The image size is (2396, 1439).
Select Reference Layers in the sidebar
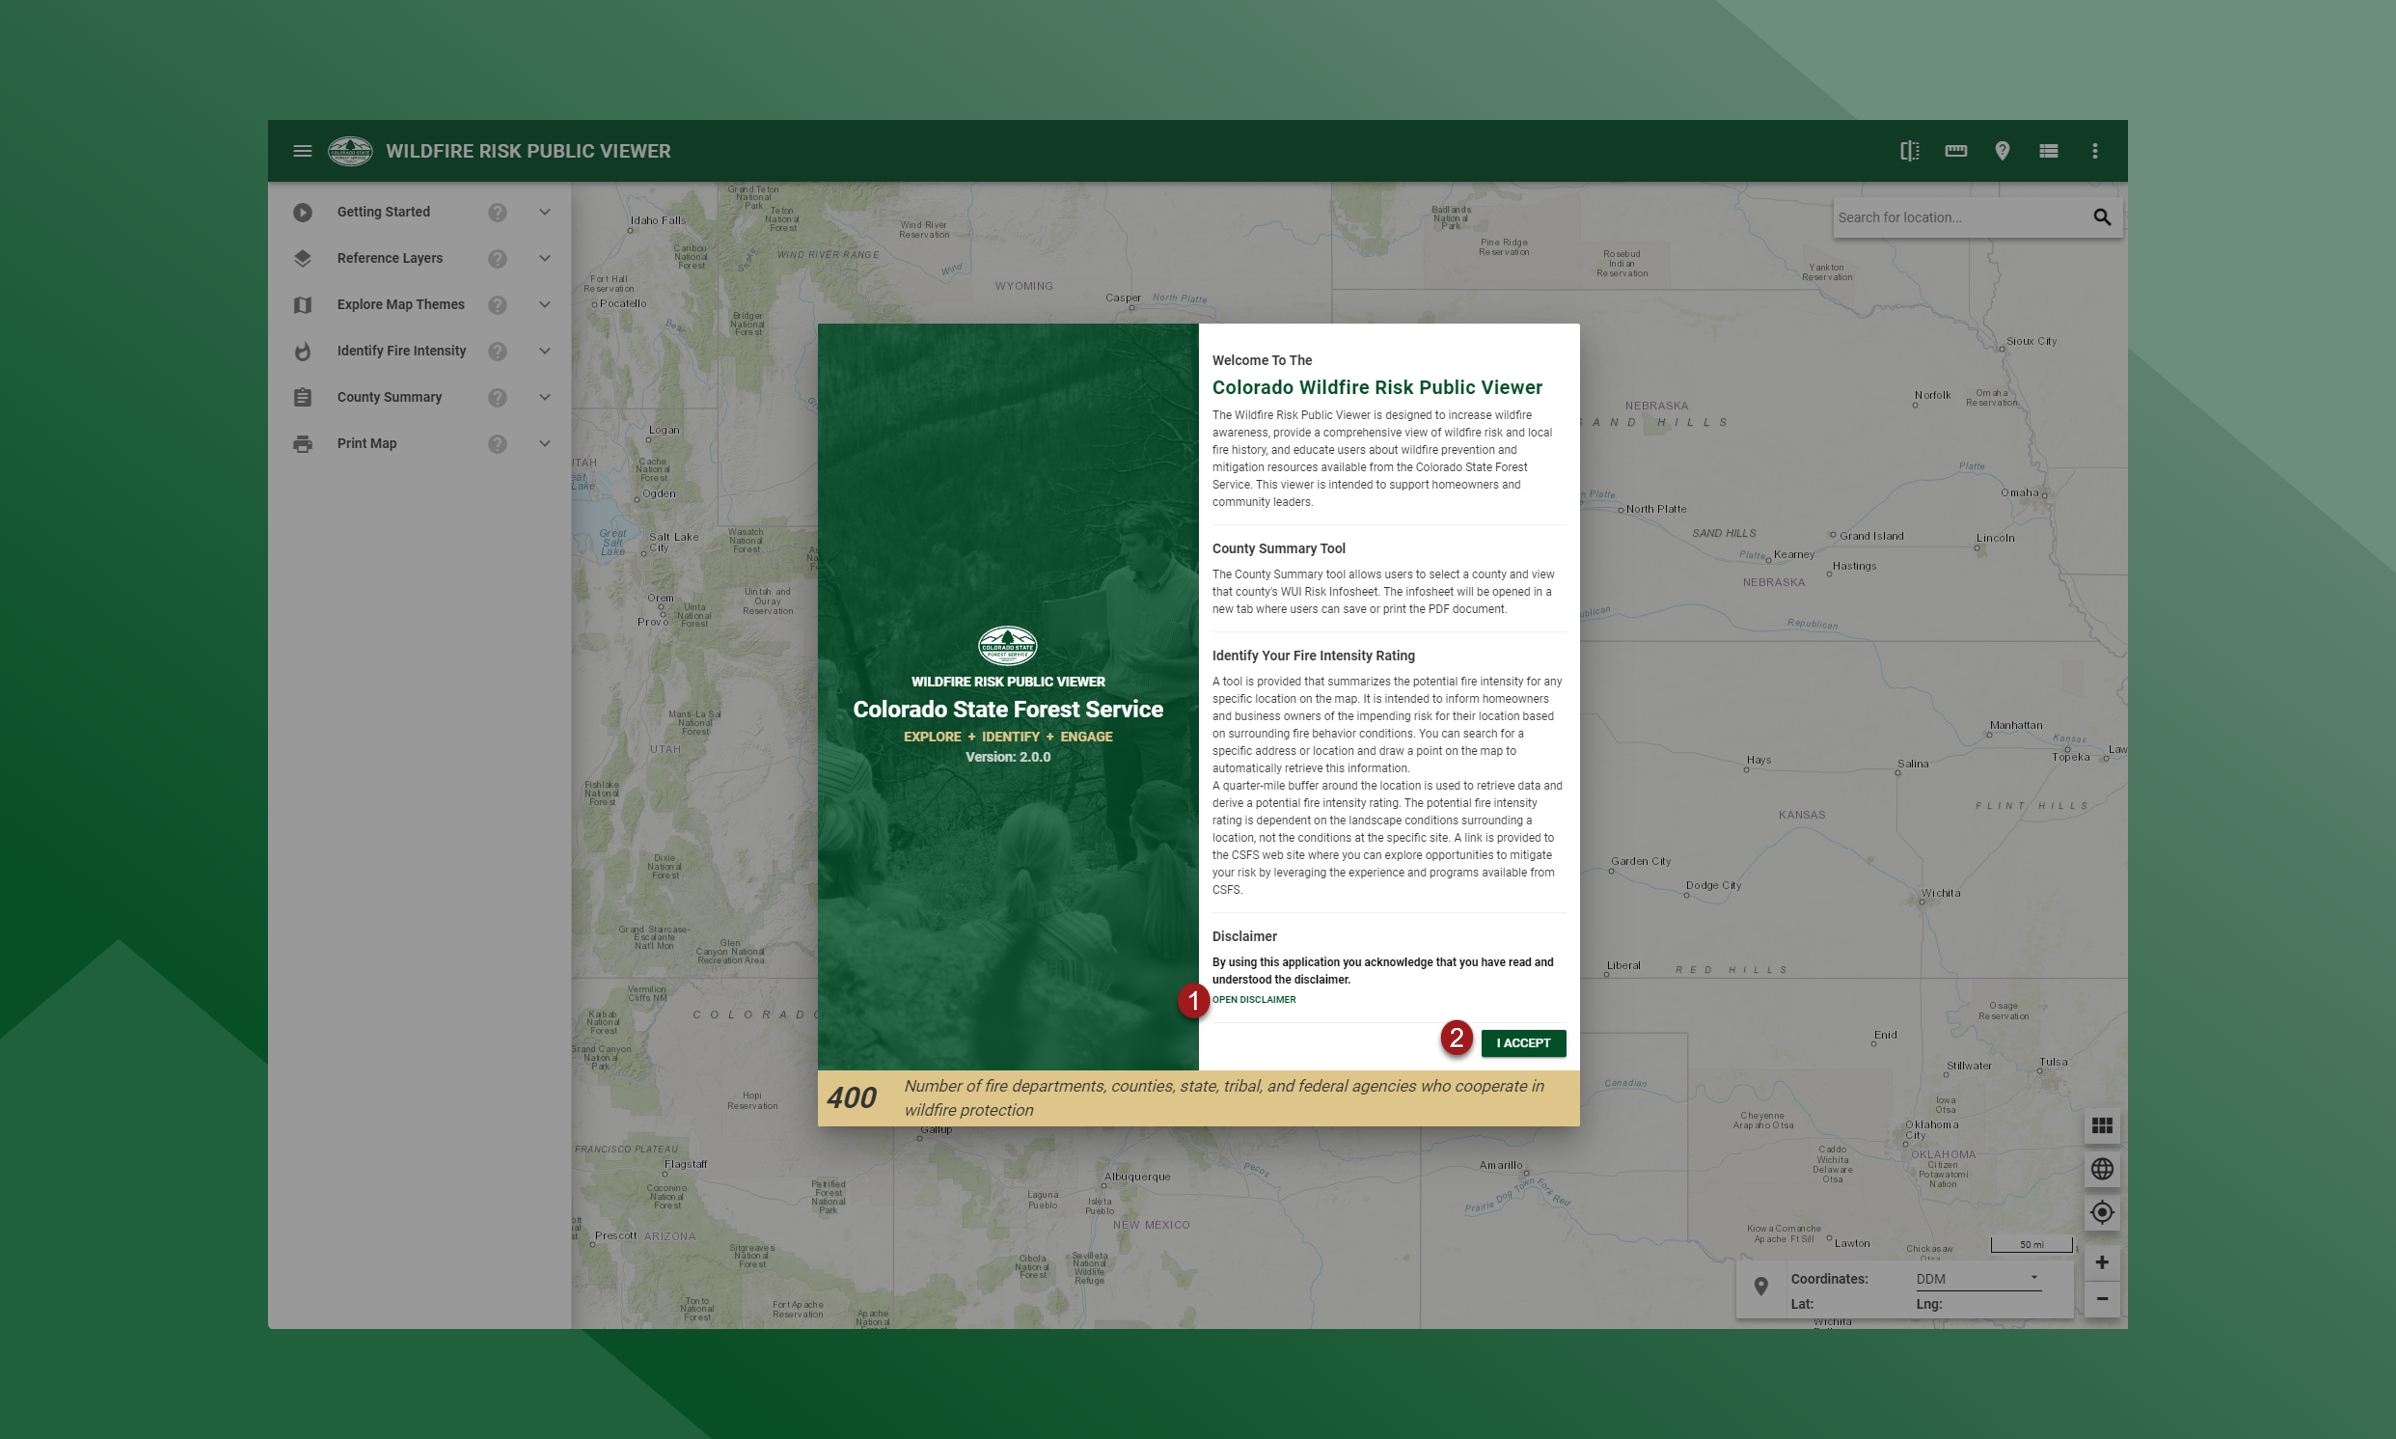pyautogui.click(x=389, y=258)
